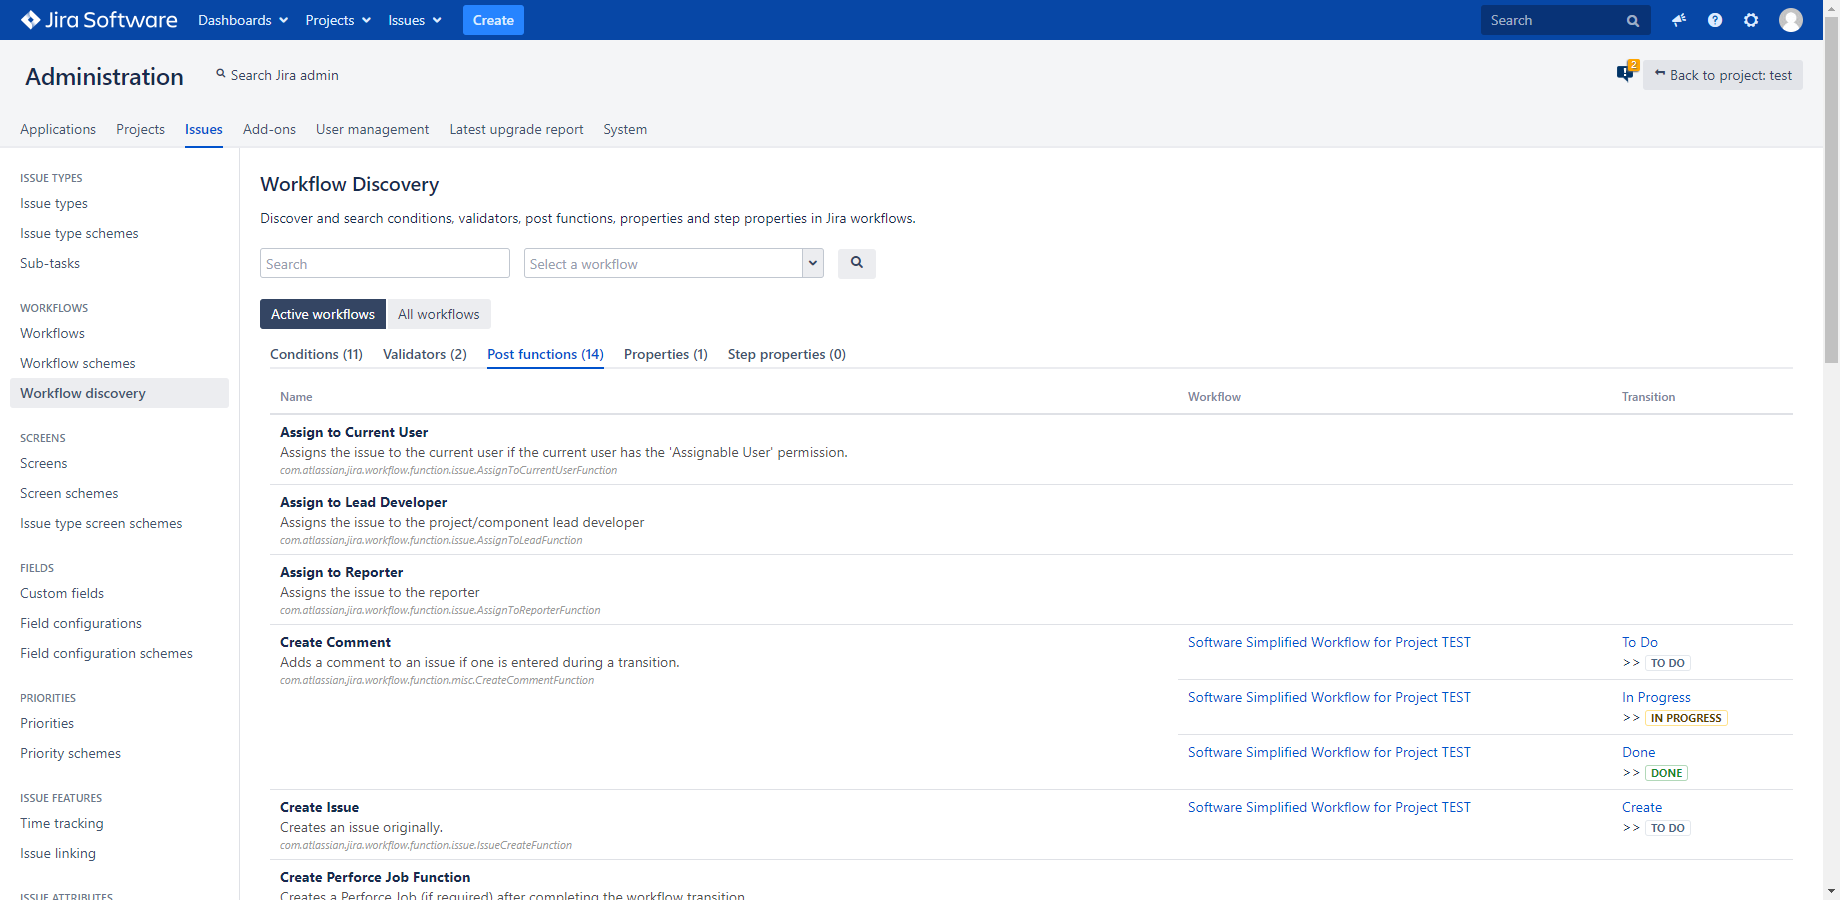
Task: Open the Validators (2) tab
Action: tap(425, 354)
